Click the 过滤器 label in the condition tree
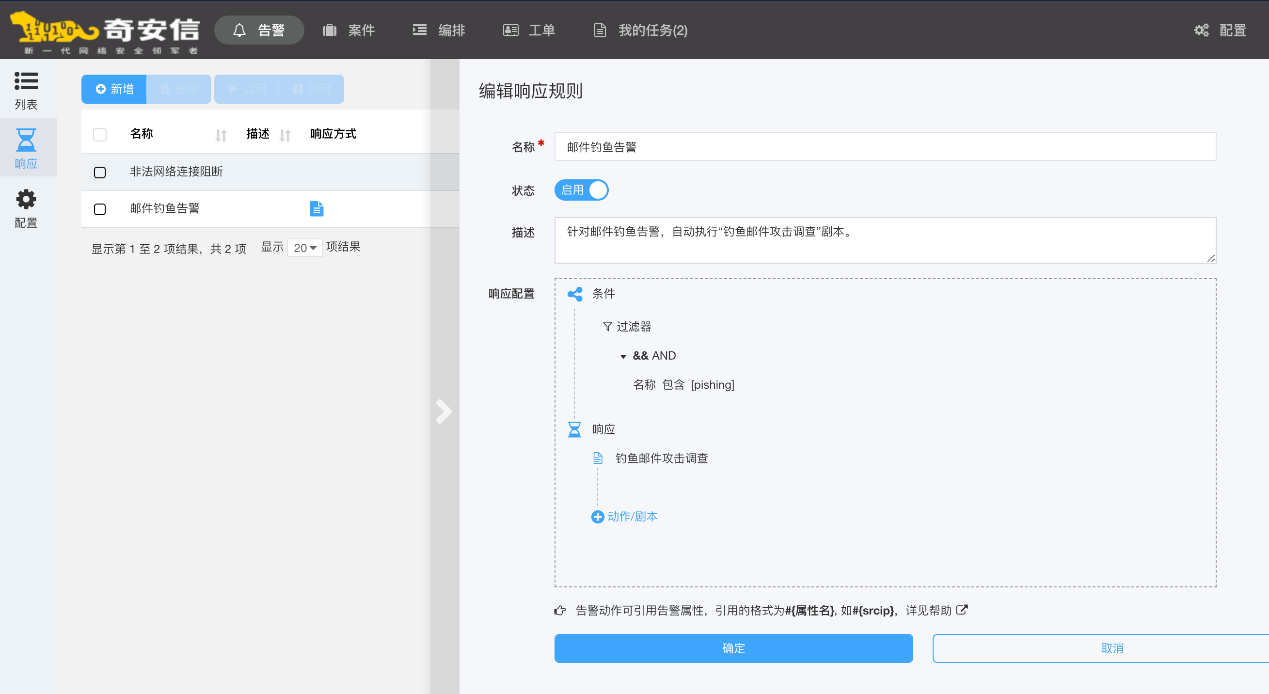 [634, 326]
